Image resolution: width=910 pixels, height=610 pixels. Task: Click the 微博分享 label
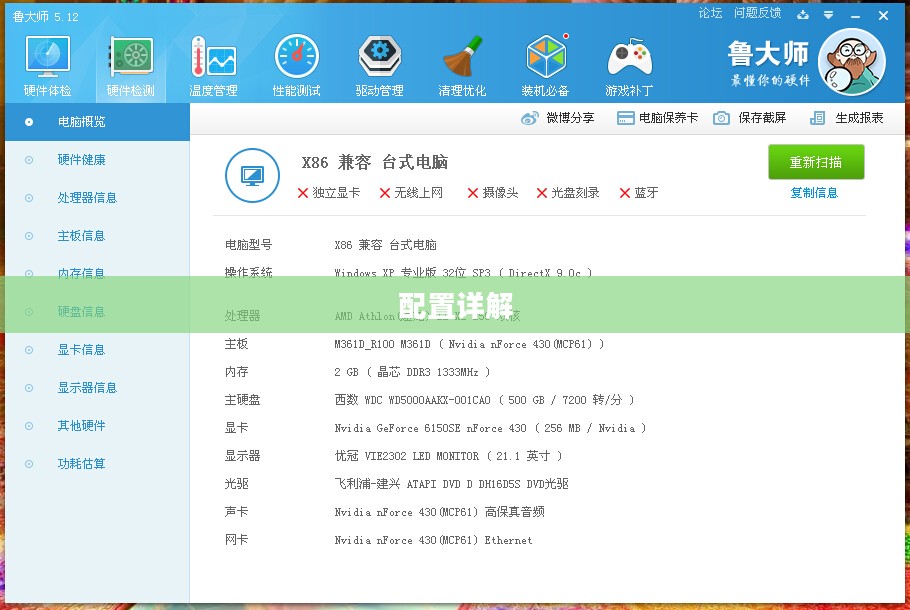(570, 118)
